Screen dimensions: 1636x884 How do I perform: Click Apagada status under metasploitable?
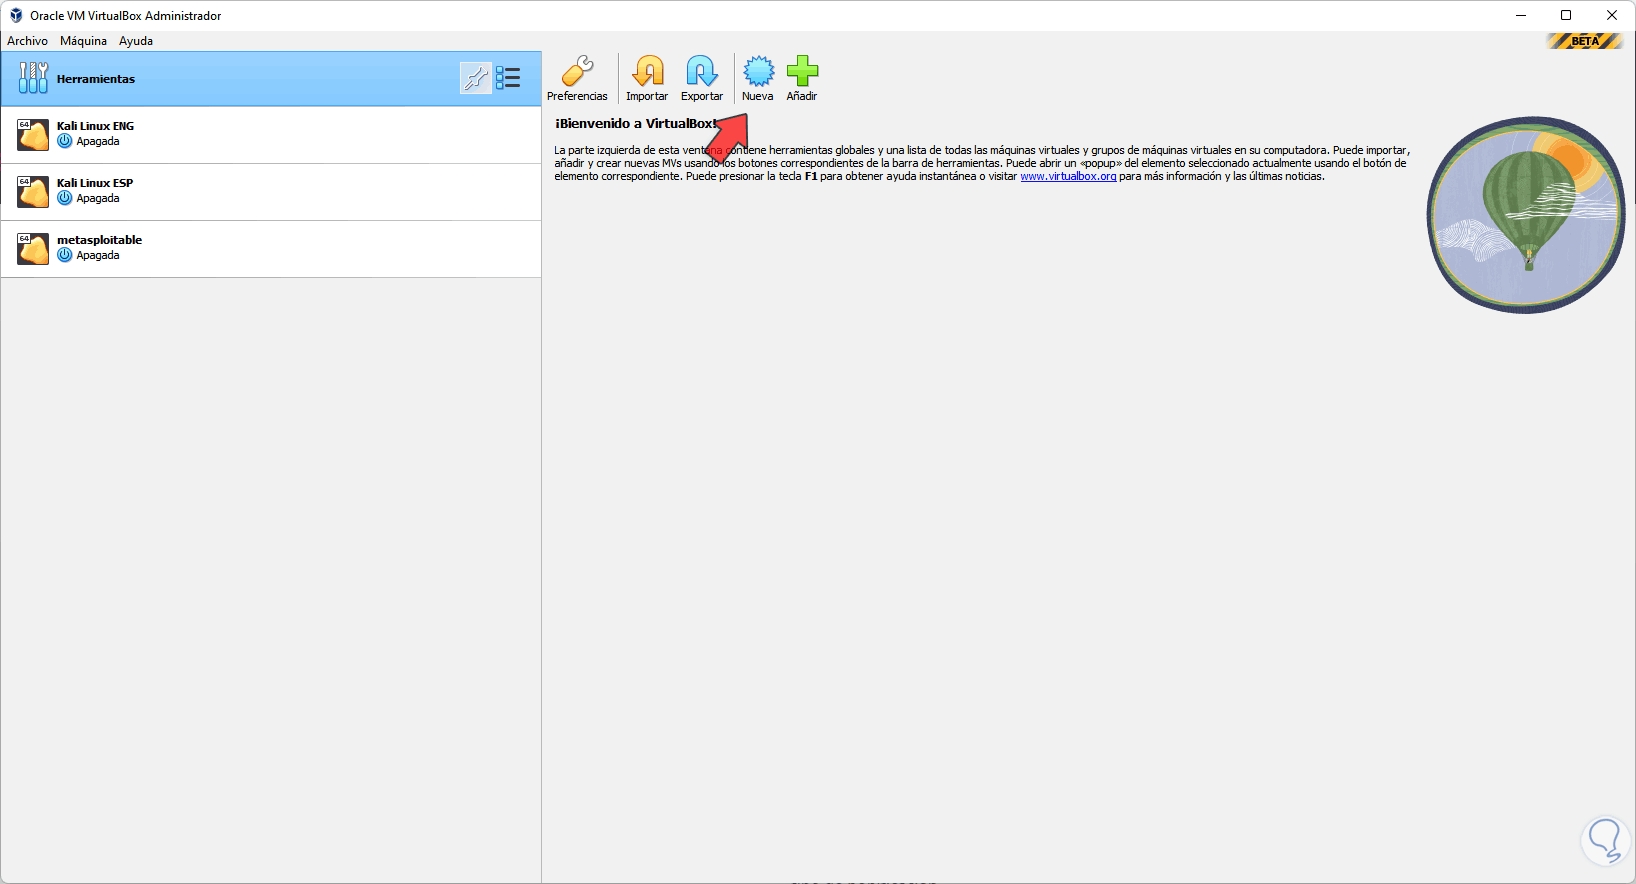[x=98, y=256]
